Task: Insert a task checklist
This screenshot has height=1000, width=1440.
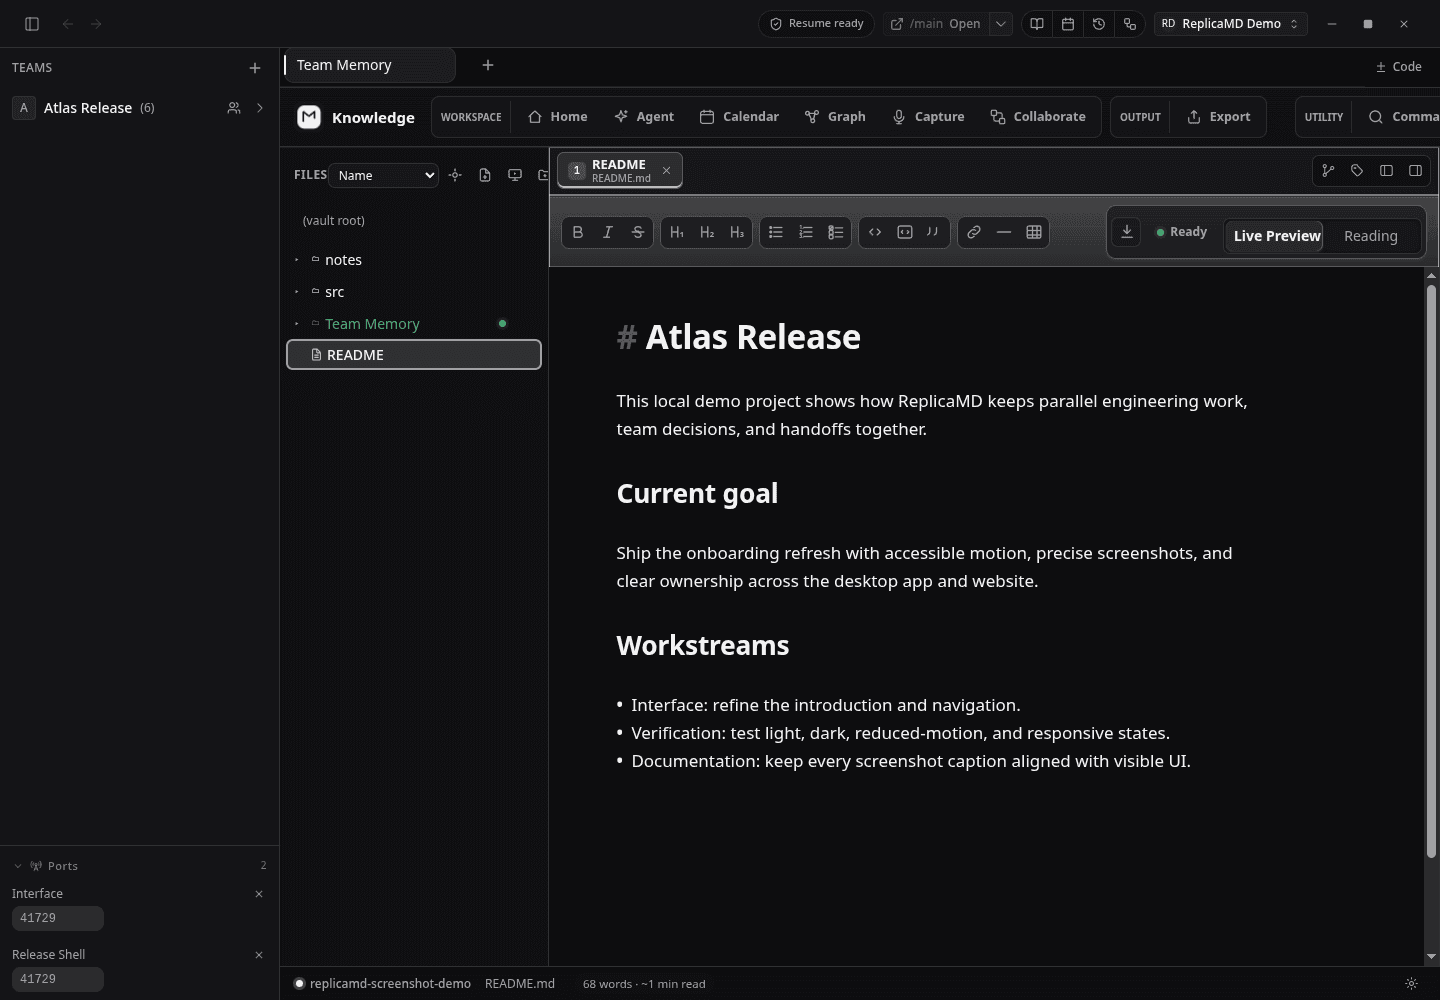Action: tap(836, 232)
